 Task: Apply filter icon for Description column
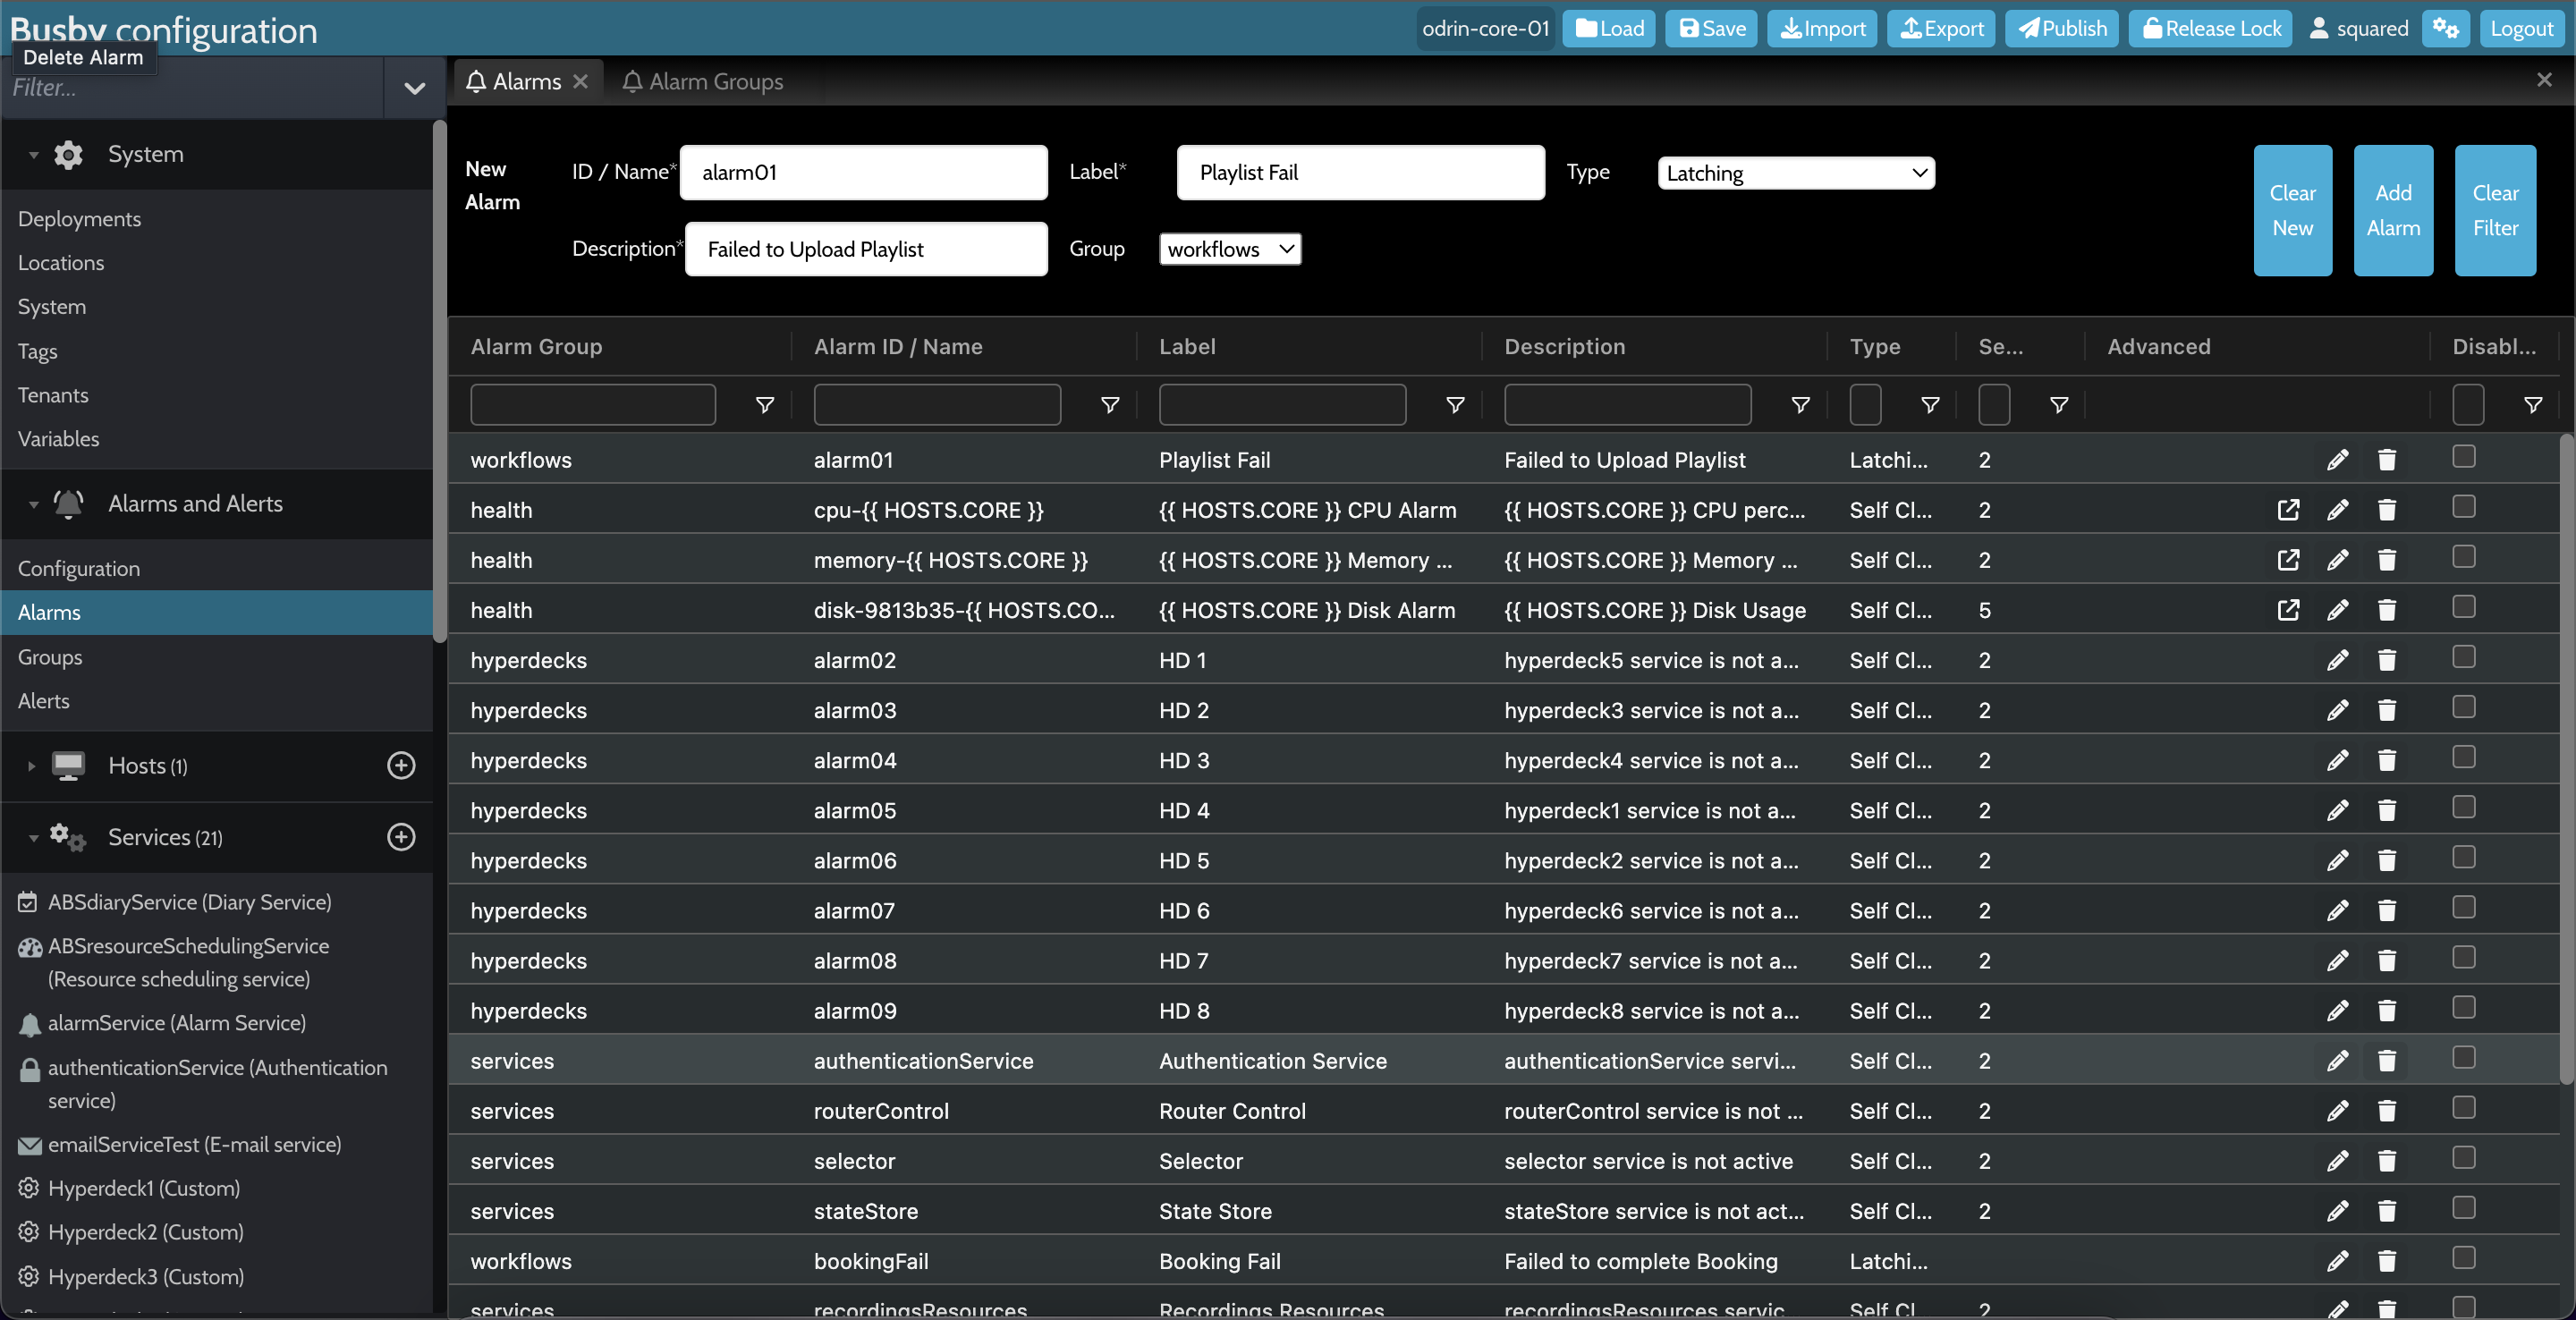(x=1801, y=405)
